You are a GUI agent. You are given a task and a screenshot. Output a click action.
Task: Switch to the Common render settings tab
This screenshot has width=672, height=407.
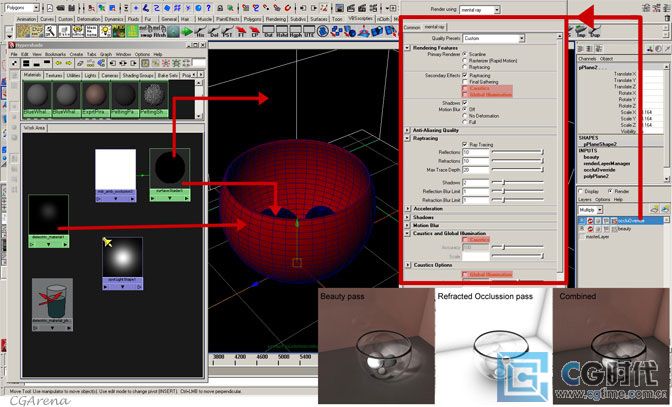point(412,27)
